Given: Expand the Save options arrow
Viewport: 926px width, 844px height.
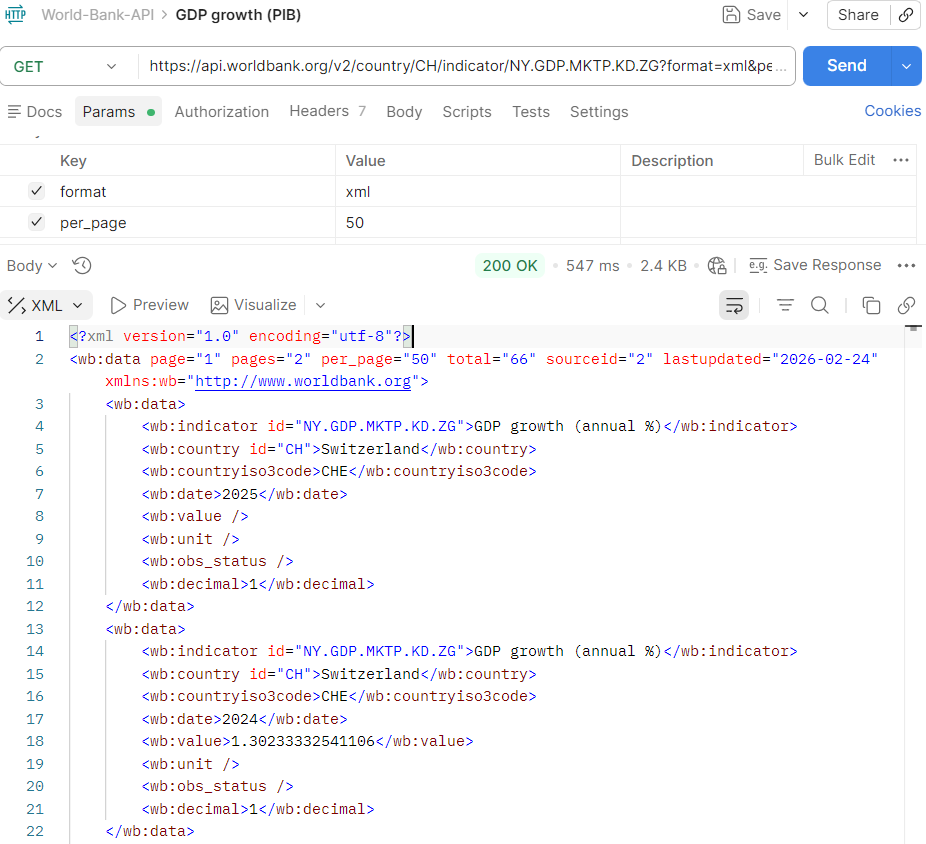Looking at the screenshot, I should point(803,15).
